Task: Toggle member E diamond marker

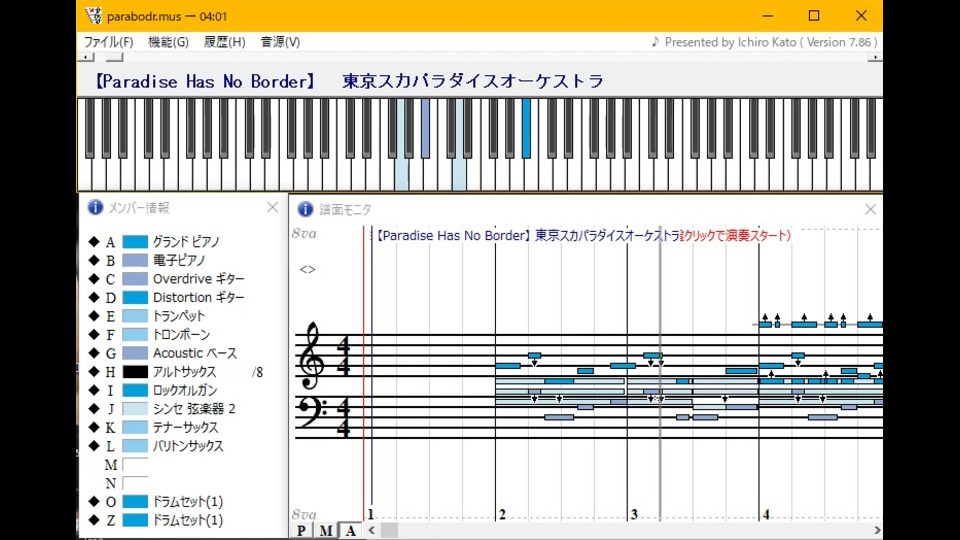Action: (94, 315)
